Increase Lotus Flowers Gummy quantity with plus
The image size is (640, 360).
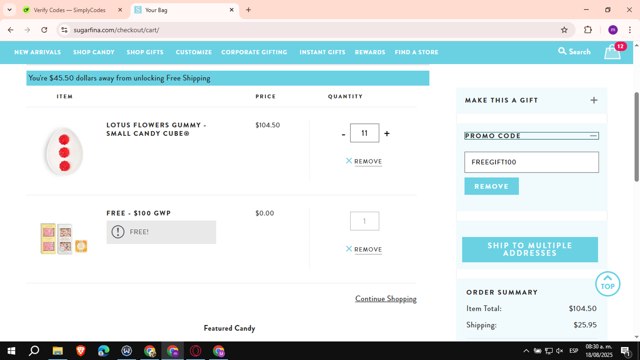(387, 133)
